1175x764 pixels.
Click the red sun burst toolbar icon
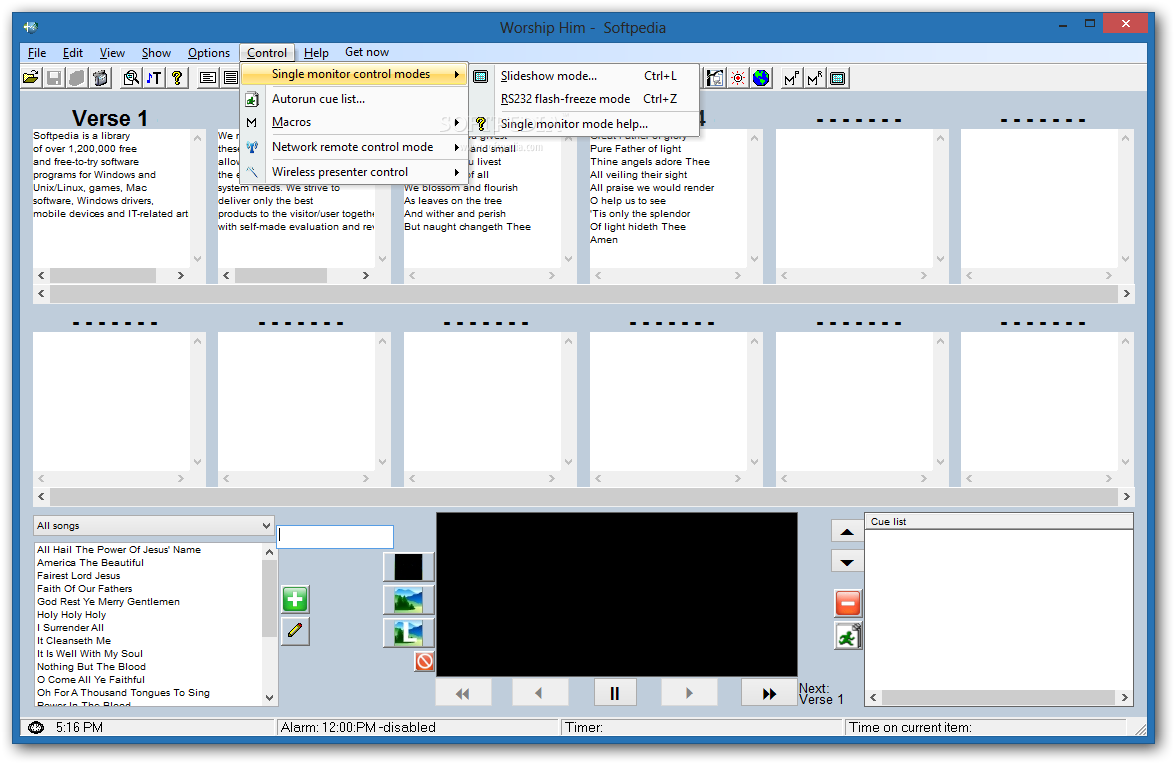coord(738,78)
